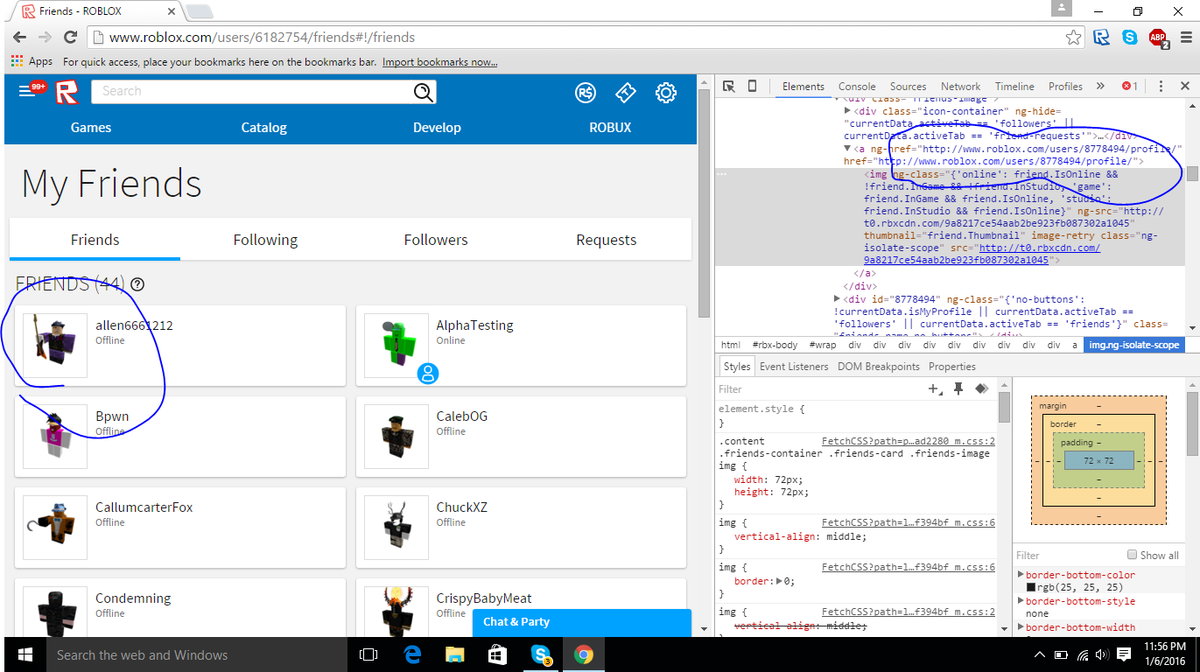Viewport: 1200px width, 672px height.
Task: Open the Network tab in DevTools
Action: point(961,86)
